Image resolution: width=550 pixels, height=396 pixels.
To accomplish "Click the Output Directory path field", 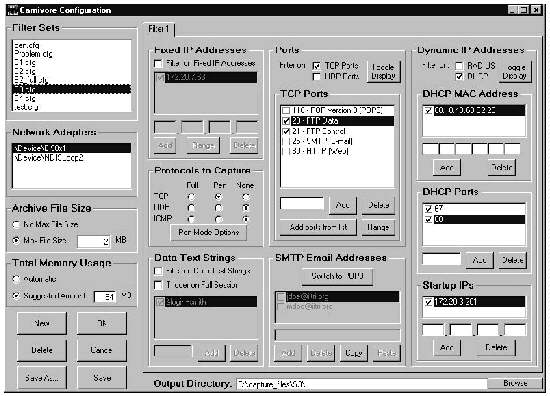I will [x=362, y=384].
